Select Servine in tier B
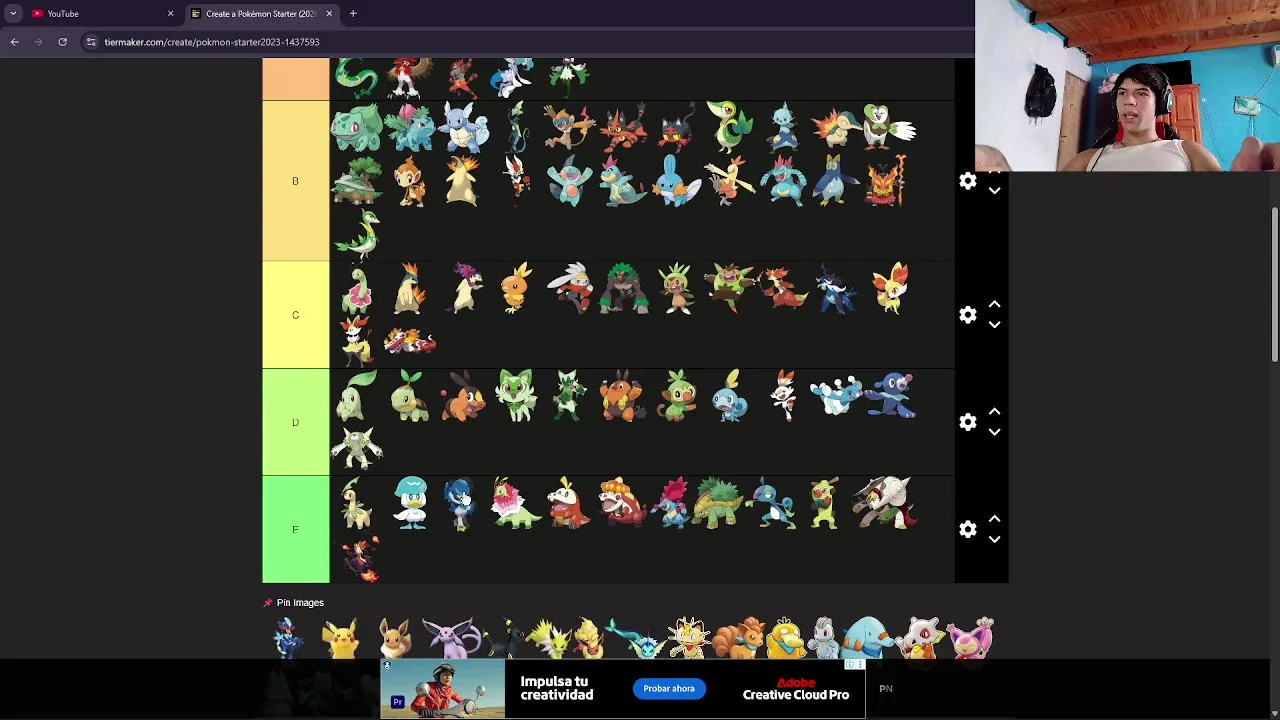 point(357,234)
